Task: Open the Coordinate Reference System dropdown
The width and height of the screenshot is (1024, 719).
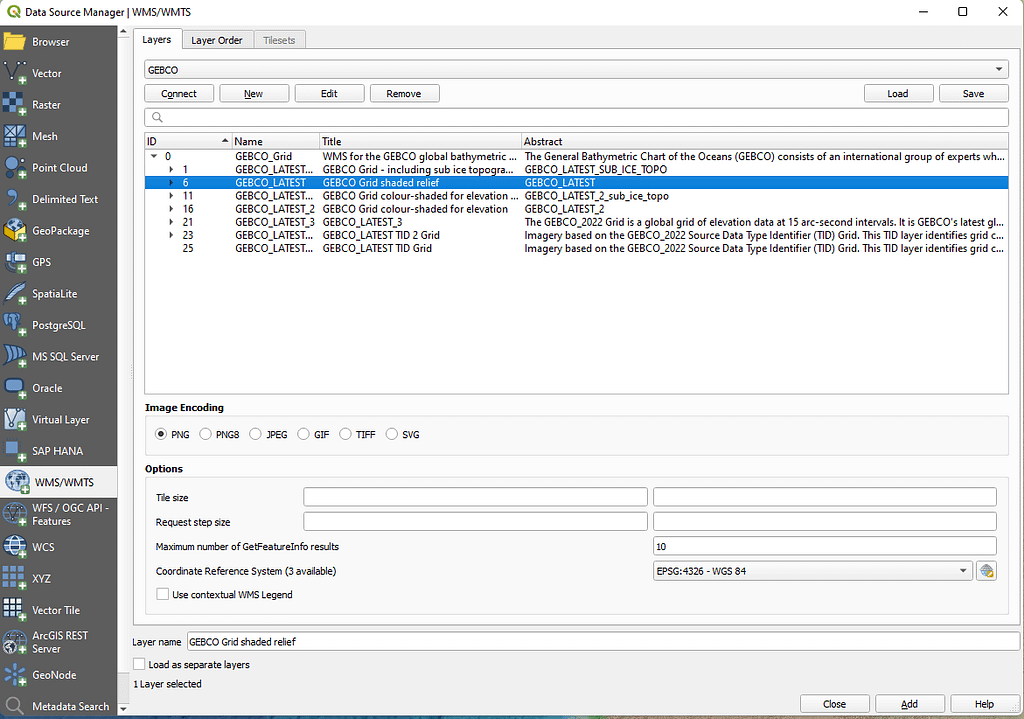Action: (811, 571)
